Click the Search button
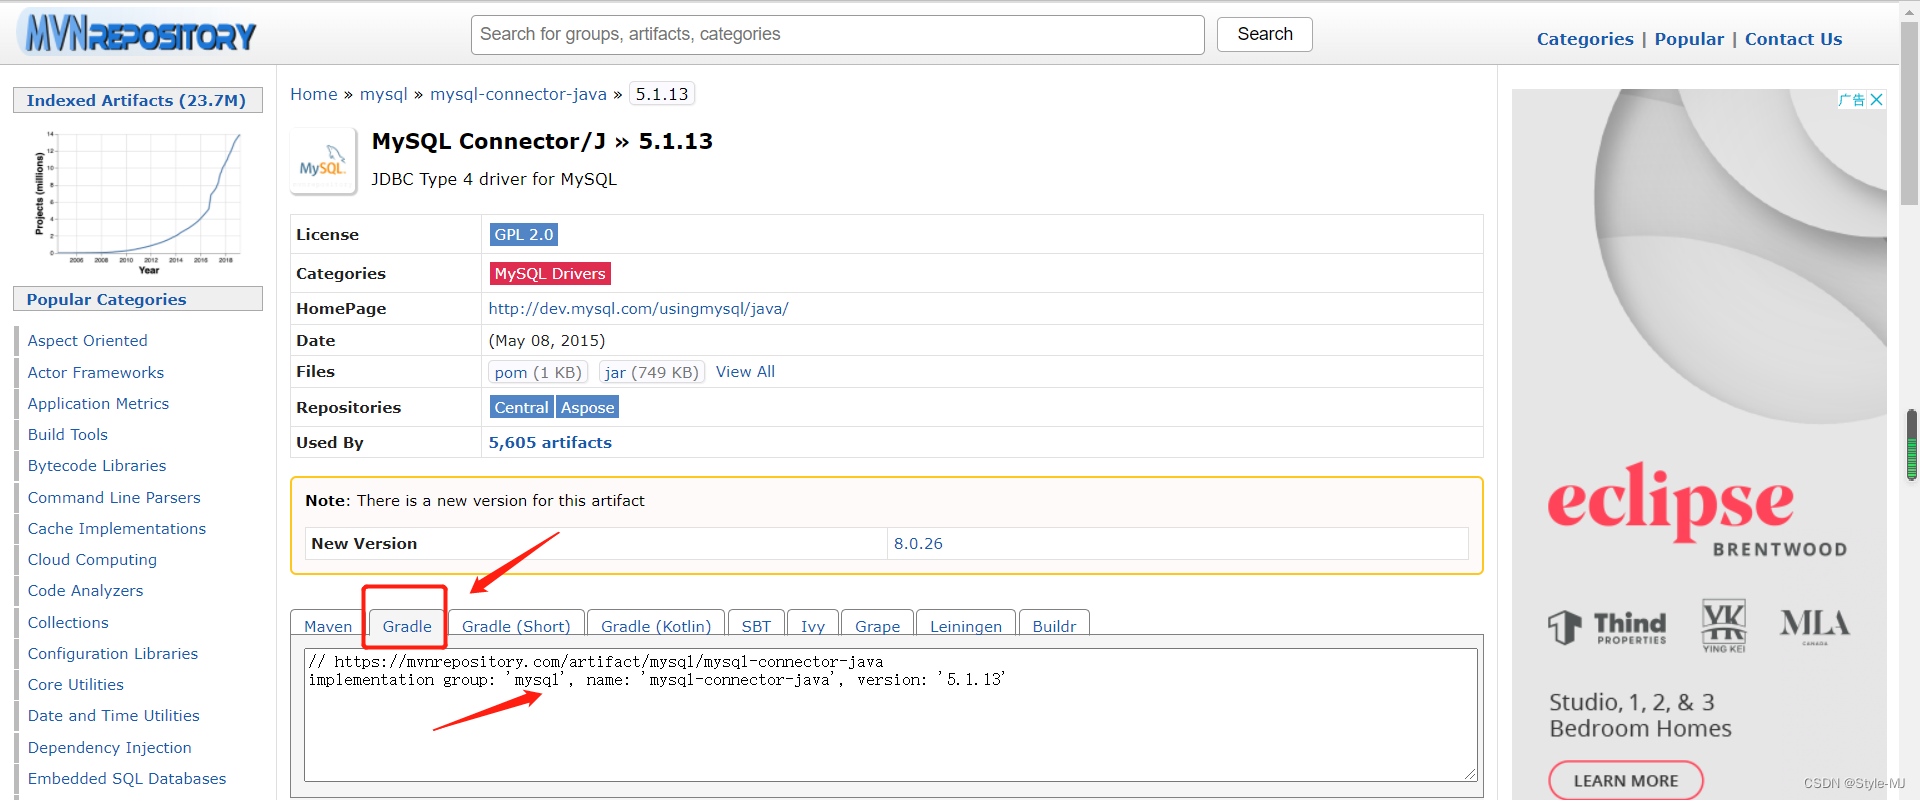The image size is (1920, 800). (x=1264, y=34)
